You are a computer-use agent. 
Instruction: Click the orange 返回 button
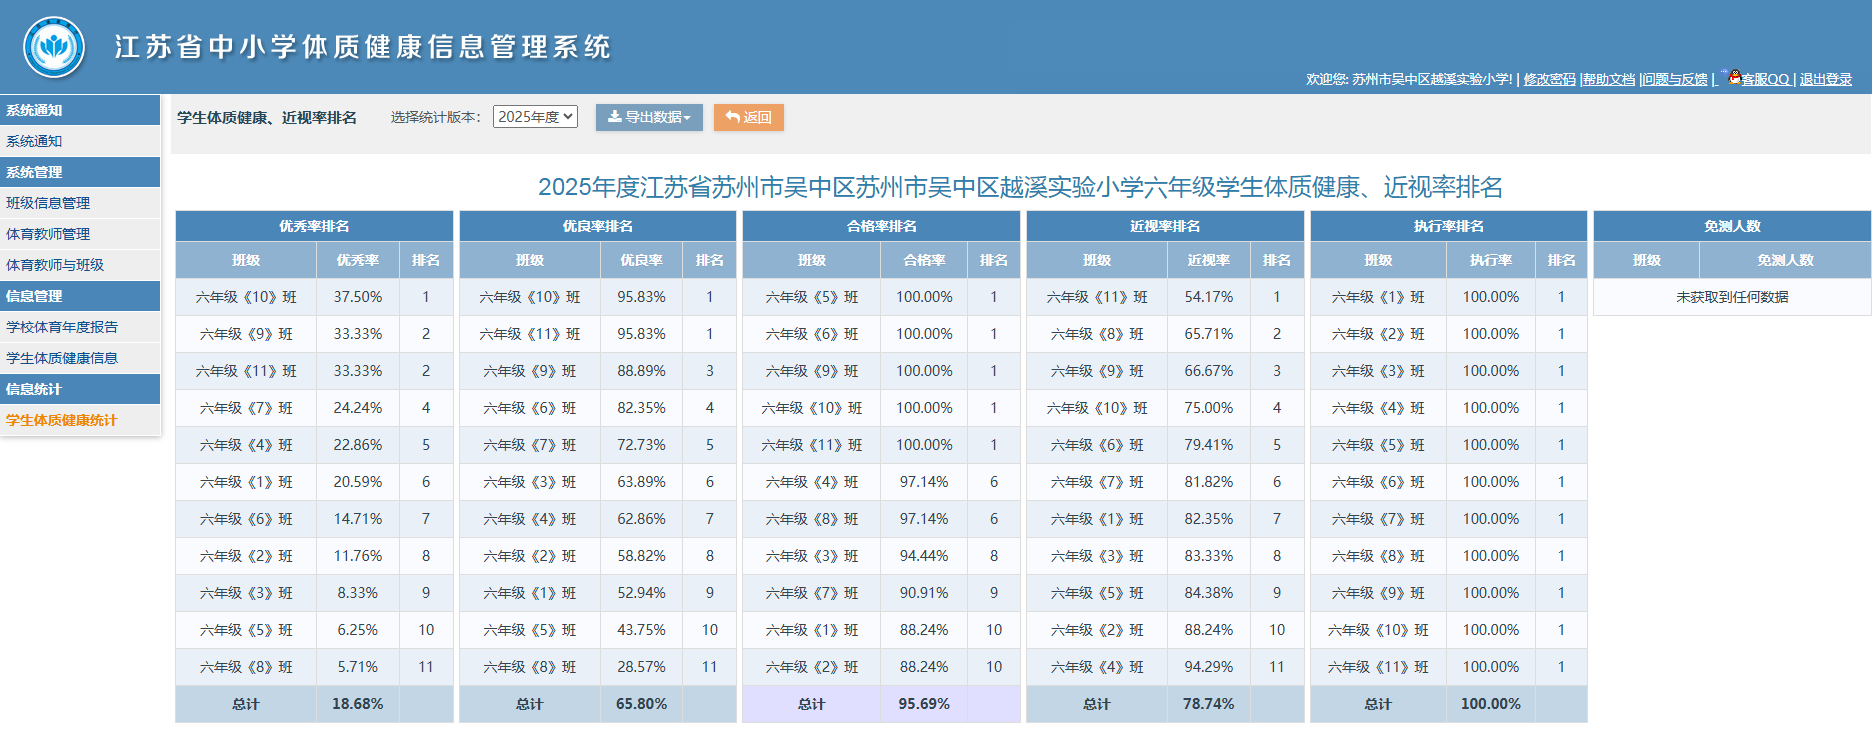pyautogui.click(x=748, y=117)
